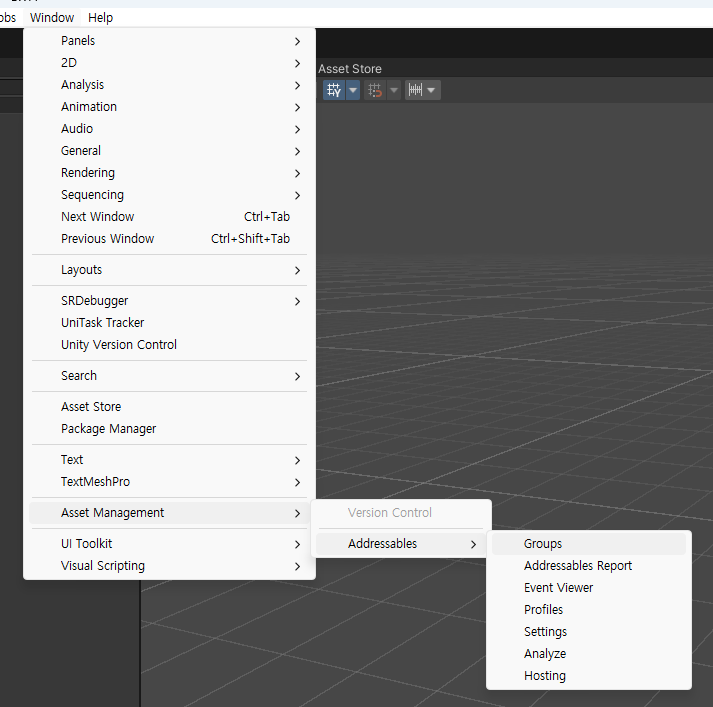Expand the Sequencing submenu
The width and height of the screenshot is (713, 707).
click(x=169, y=195)
